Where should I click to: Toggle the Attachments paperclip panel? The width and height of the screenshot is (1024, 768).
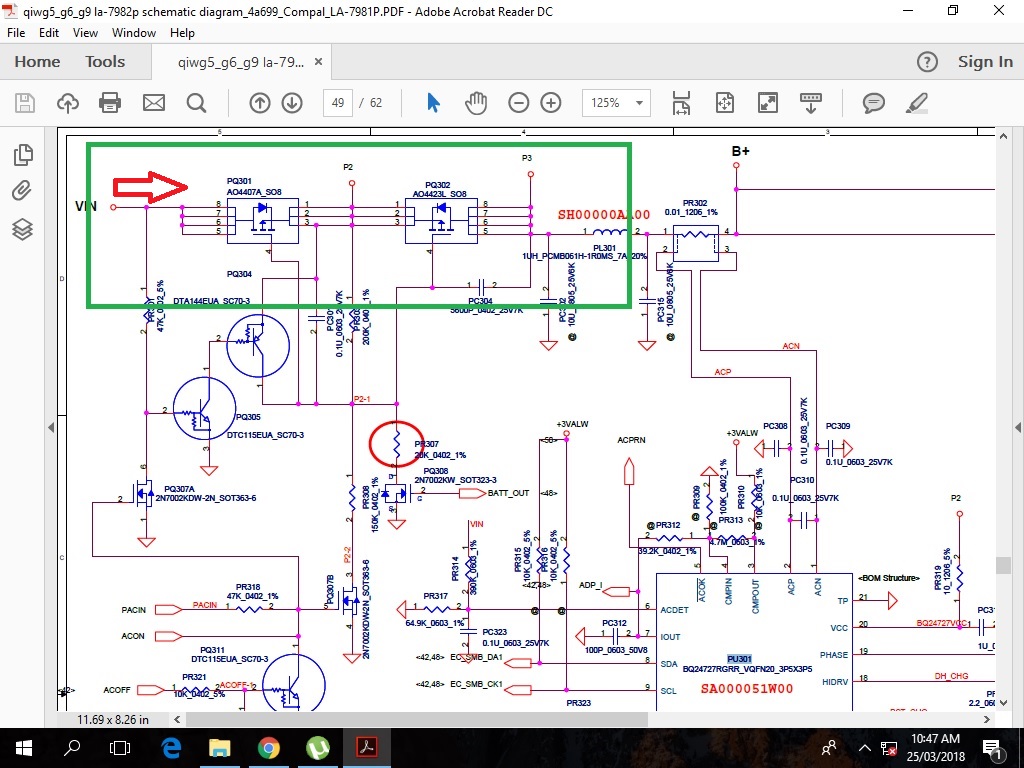(x=22, y=191)
